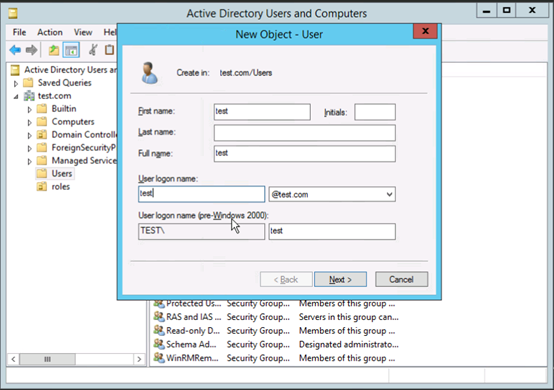Click Security Group type in Read-only D row
Viewport: 554px width, 390px height.
tap(258, 331)
